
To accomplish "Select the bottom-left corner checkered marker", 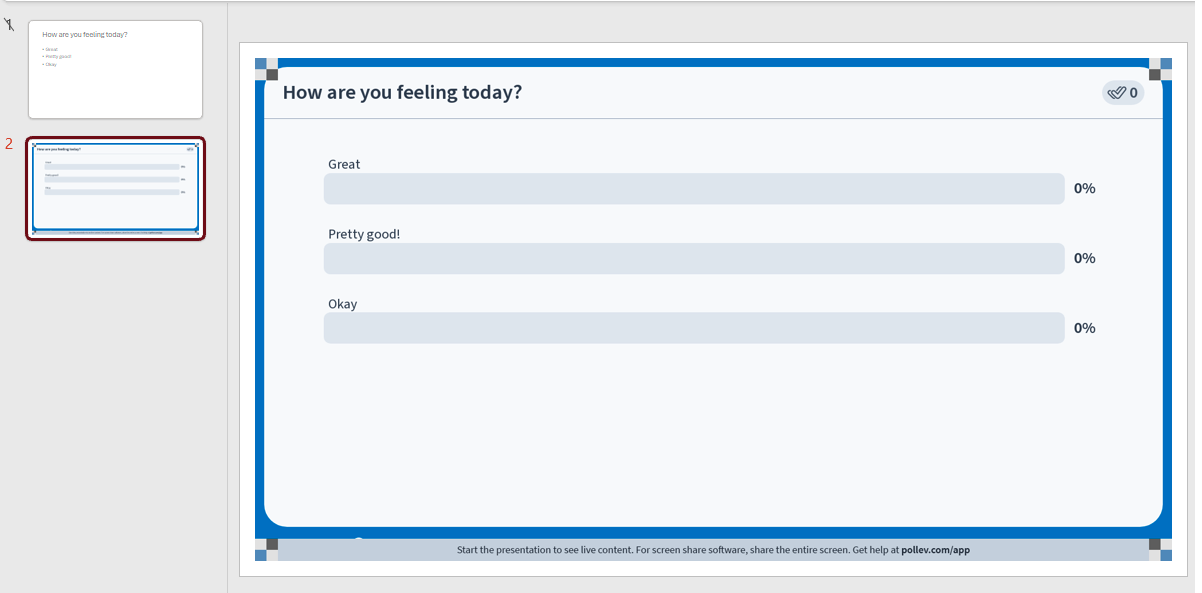I will (267, 549).
